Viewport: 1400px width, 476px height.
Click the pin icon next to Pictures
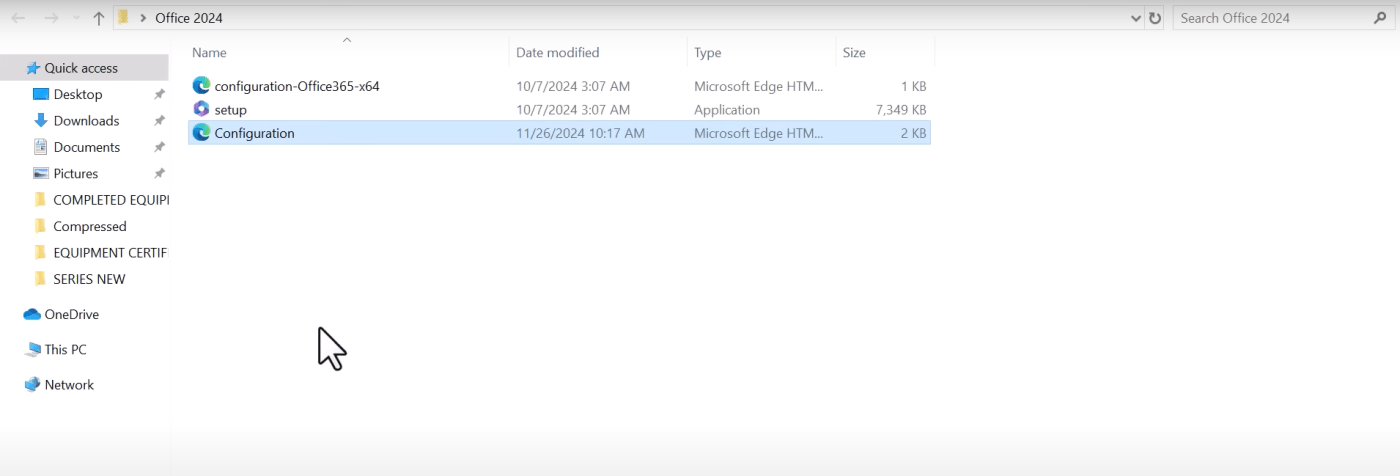[159, 174]
